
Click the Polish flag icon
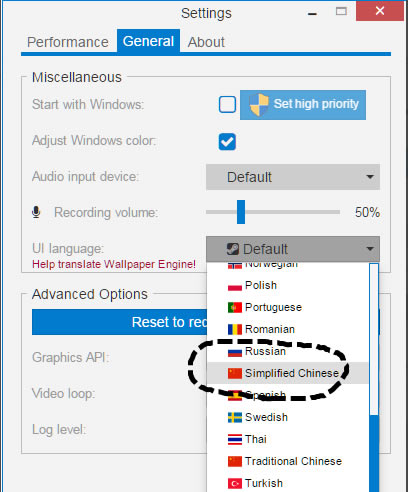[235, 286]
